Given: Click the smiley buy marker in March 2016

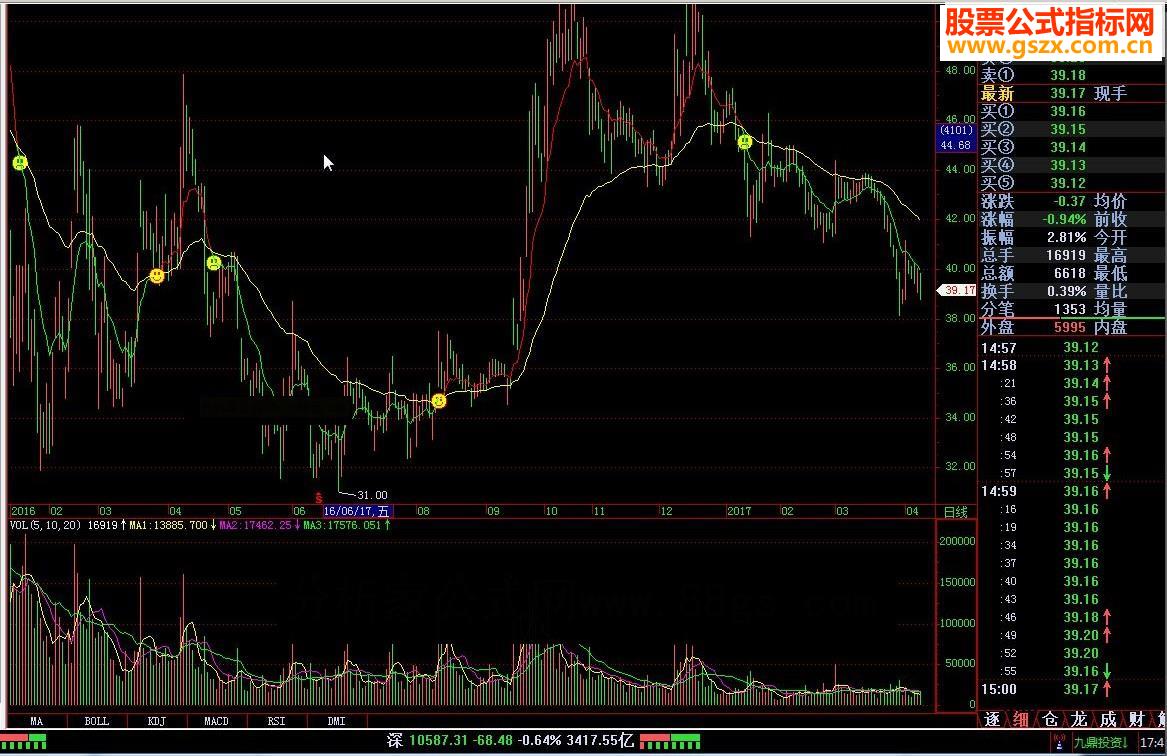Looking at the screenshot, I should (157, 276).
